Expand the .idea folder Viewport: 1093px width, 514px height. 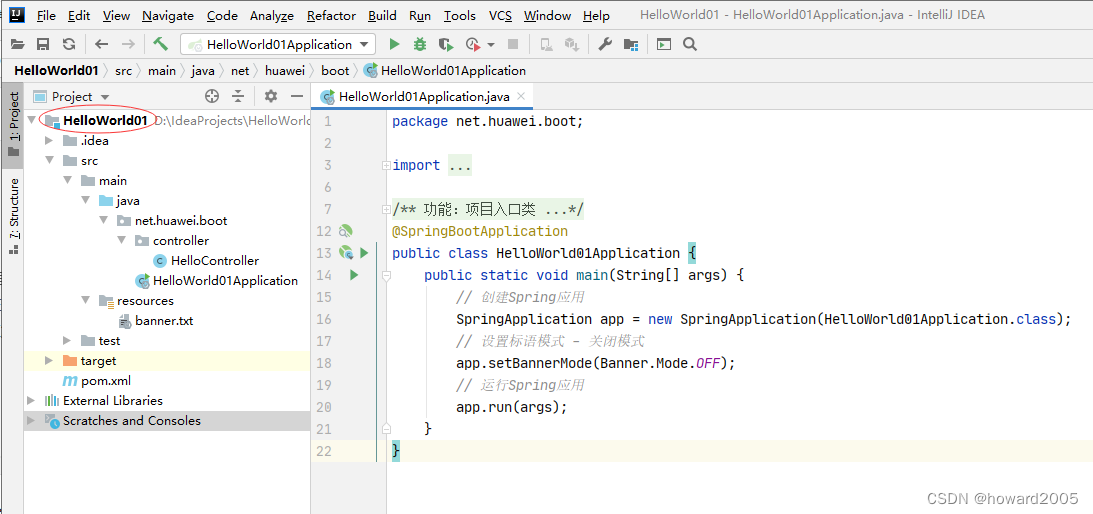(49, 141)
